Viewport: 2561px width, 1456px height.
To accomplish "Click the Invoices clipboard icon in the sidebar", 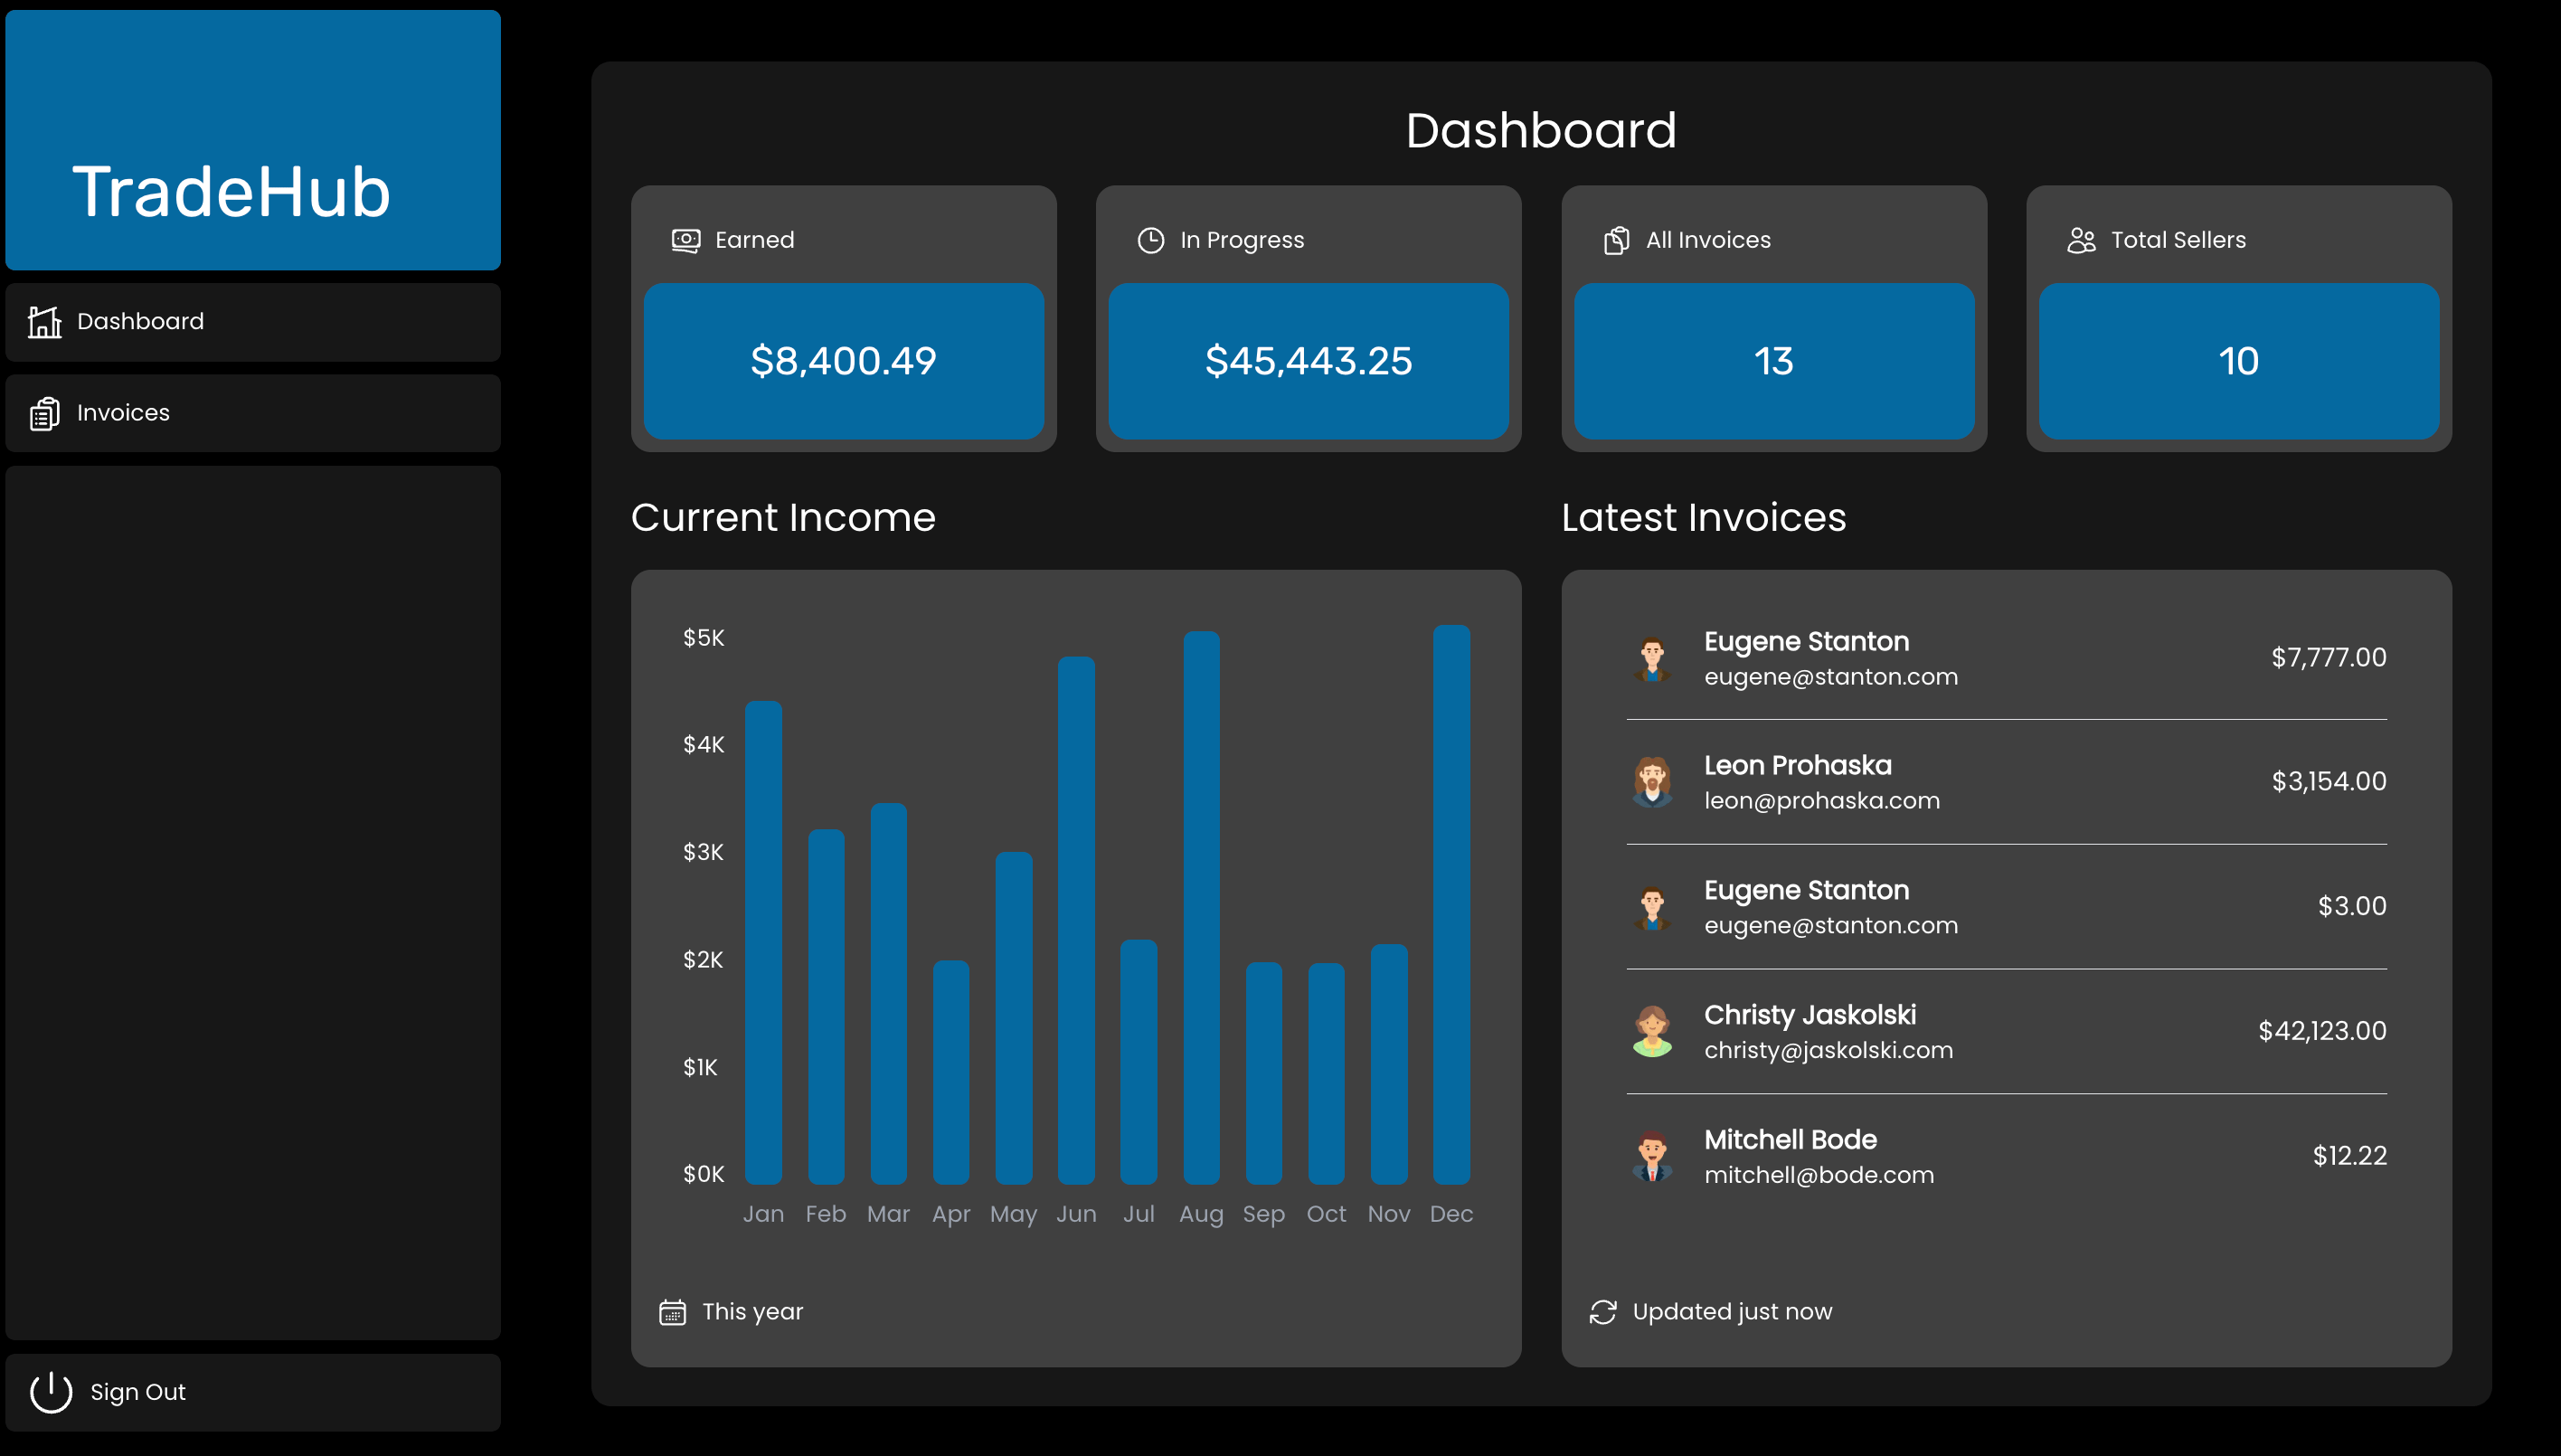I will tap(44, 413).
